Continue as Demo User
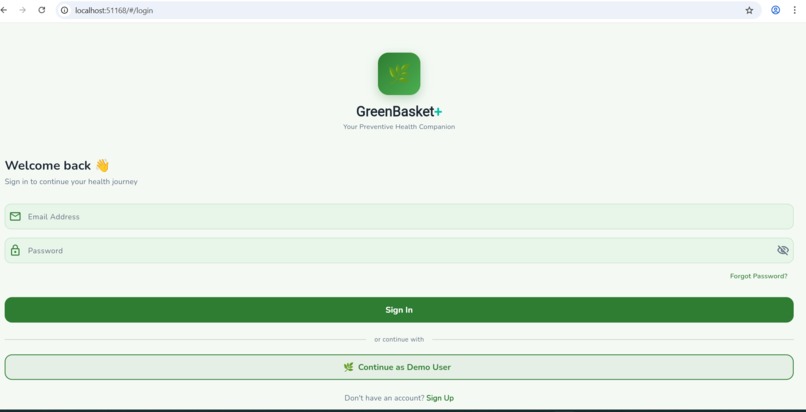806x412 pixels. tap(399, 367)
